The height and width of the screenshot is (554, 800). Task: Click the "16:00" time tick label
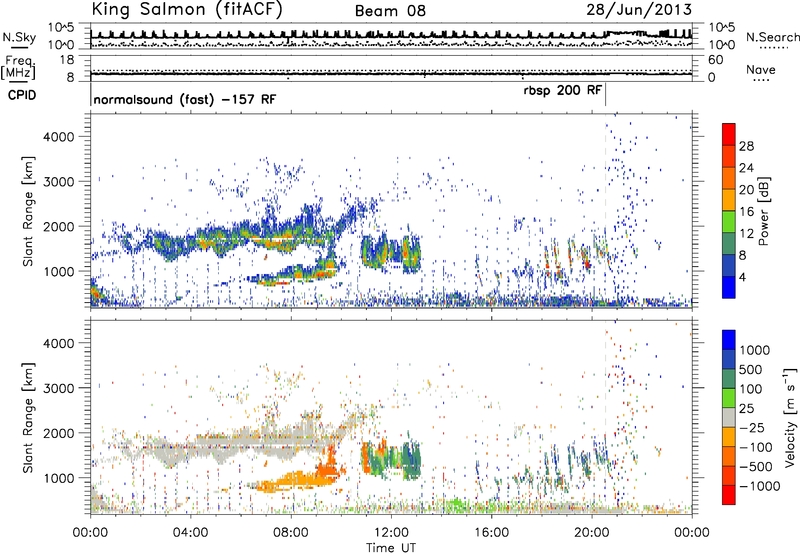pos(491,533)
